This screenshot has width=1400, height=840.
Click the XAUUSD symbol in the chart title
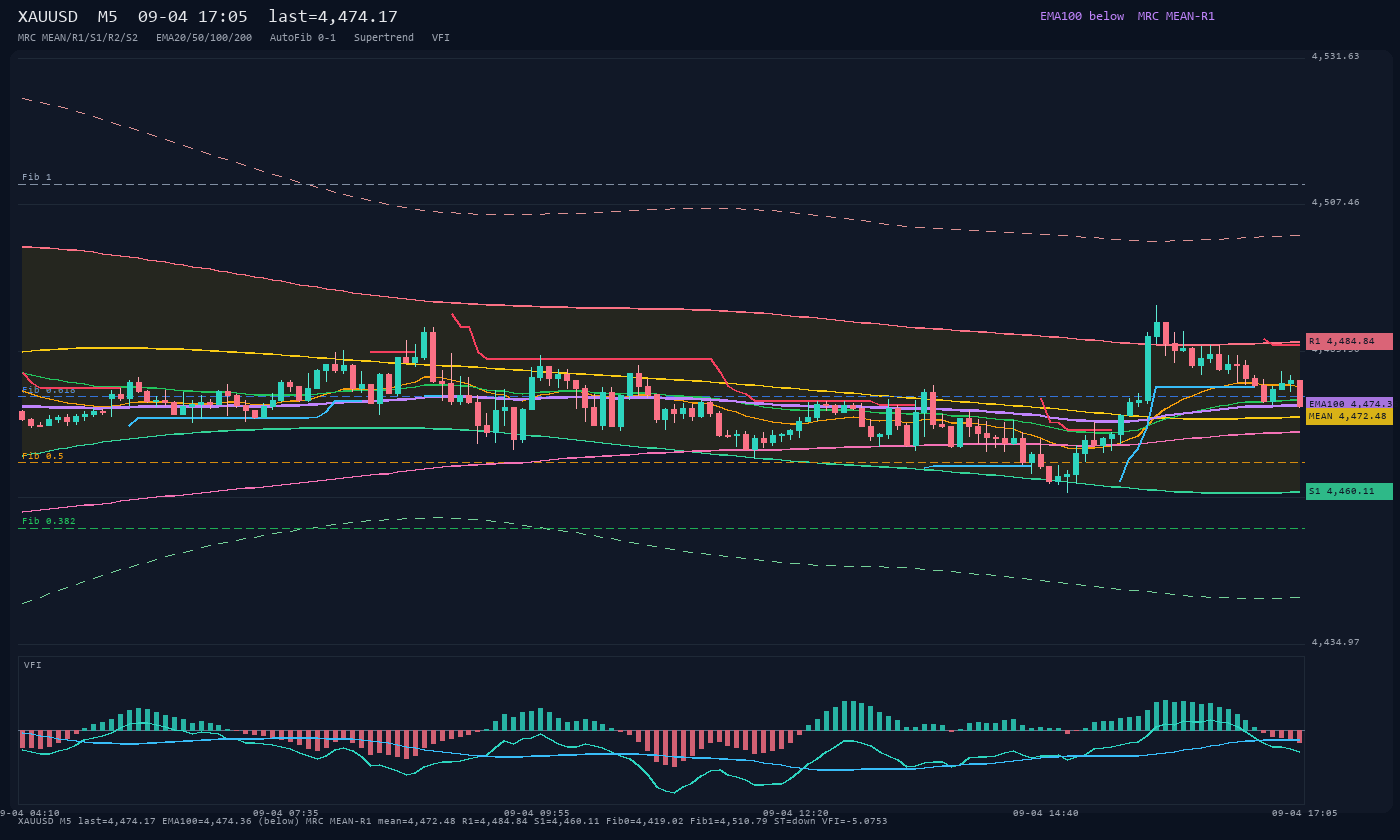48,17
